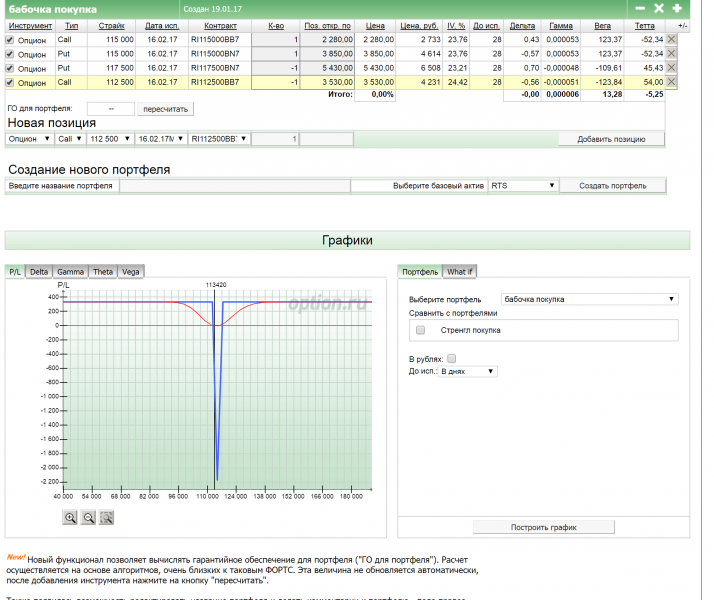Uncheck the first Call 115 000 row checkbox

(10, 40)
